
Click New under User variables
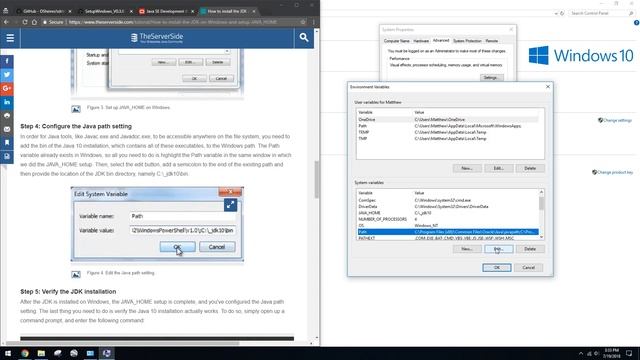[x=467, y=168]
